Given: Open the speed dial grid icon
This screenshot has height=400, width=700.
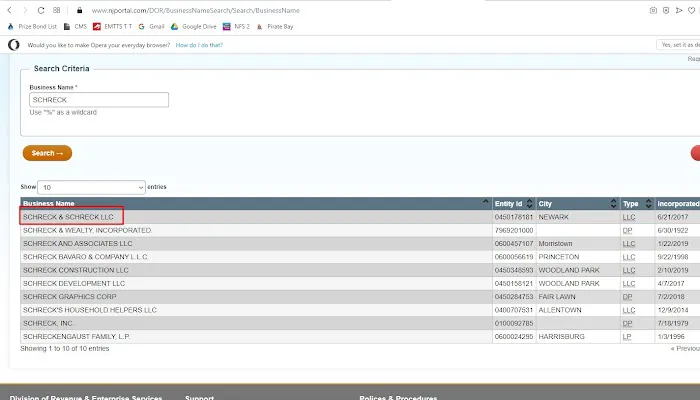Looking at the screenshot, I should pyautogui.click(x=56, y=10).
